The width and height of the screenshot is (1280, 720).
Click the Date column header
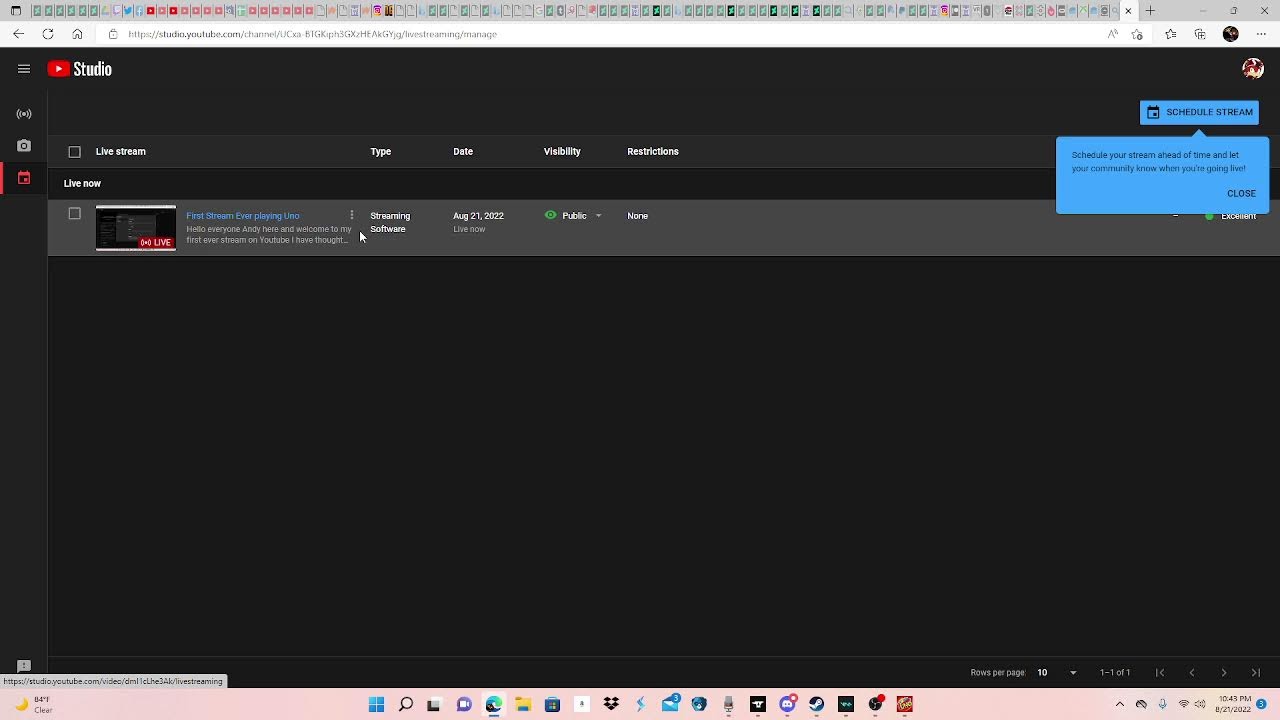pyautogui.click(x=463, y=152)
